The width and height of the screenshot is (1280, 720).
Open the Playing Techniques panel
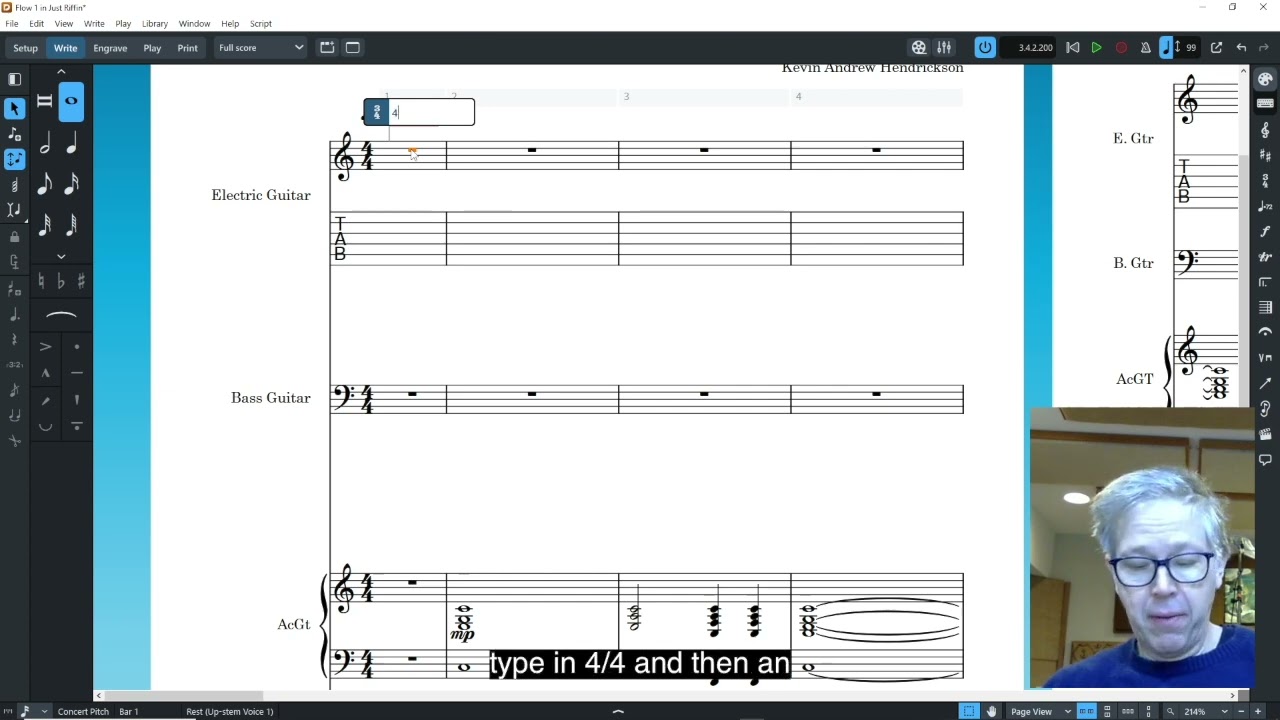coord(1265,358)
